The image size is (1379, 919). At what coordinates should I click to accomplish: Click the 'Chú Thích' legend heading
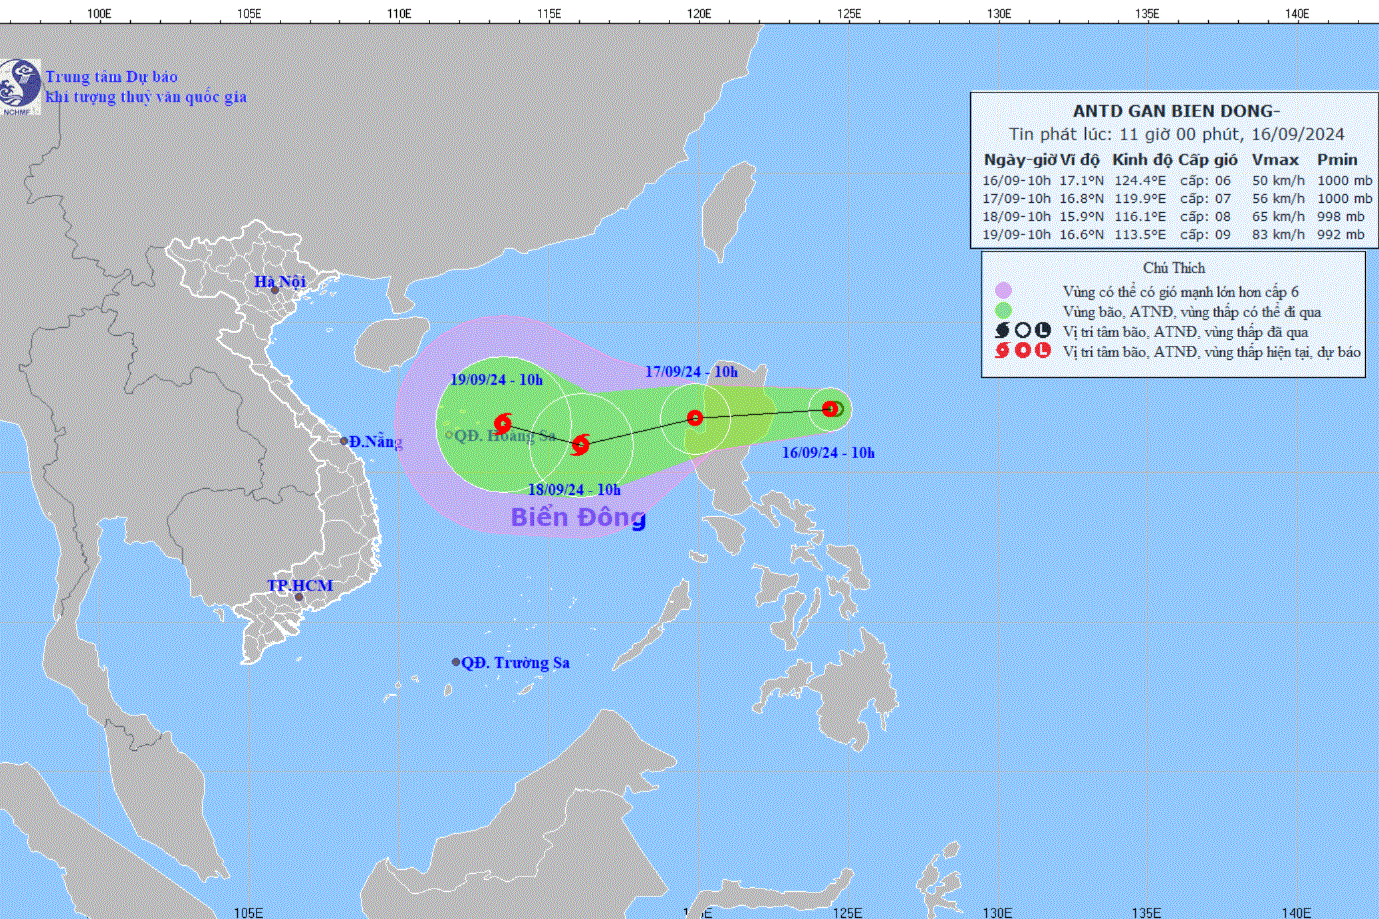1174,268
